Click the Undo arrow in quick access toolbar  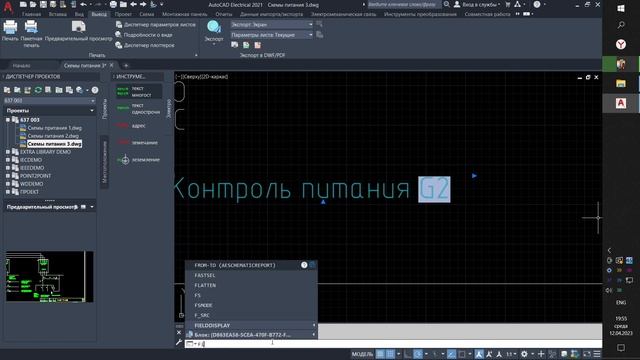pyautogui.click(x=84, y=4)
